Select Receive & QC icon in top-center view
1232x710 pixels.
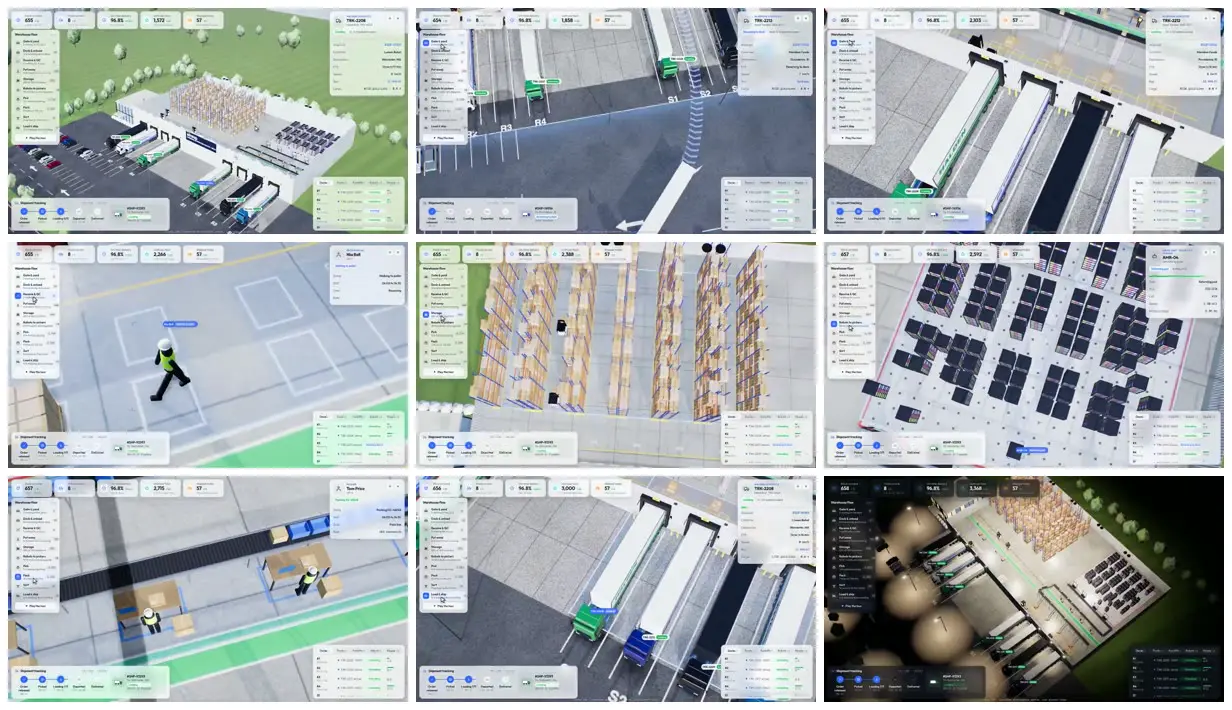pos(426,61)
